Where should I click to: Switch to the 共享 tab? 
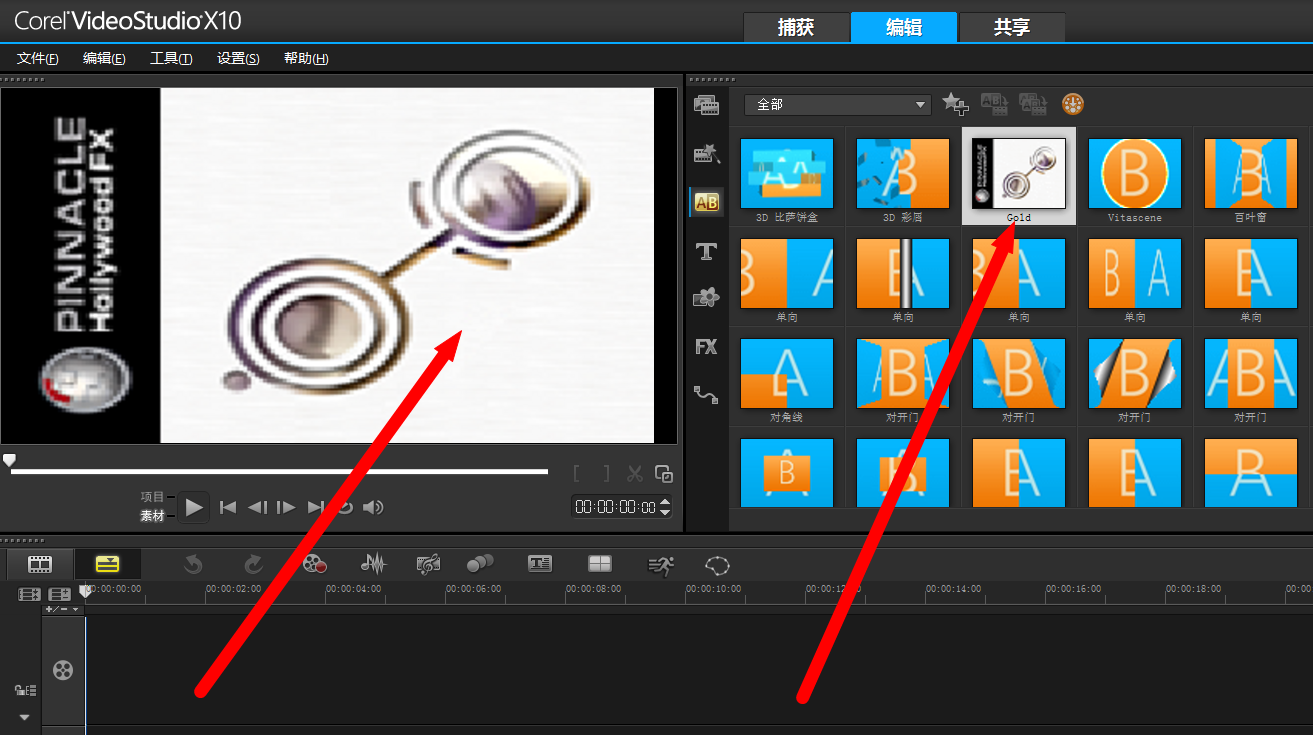(1012, 27)
